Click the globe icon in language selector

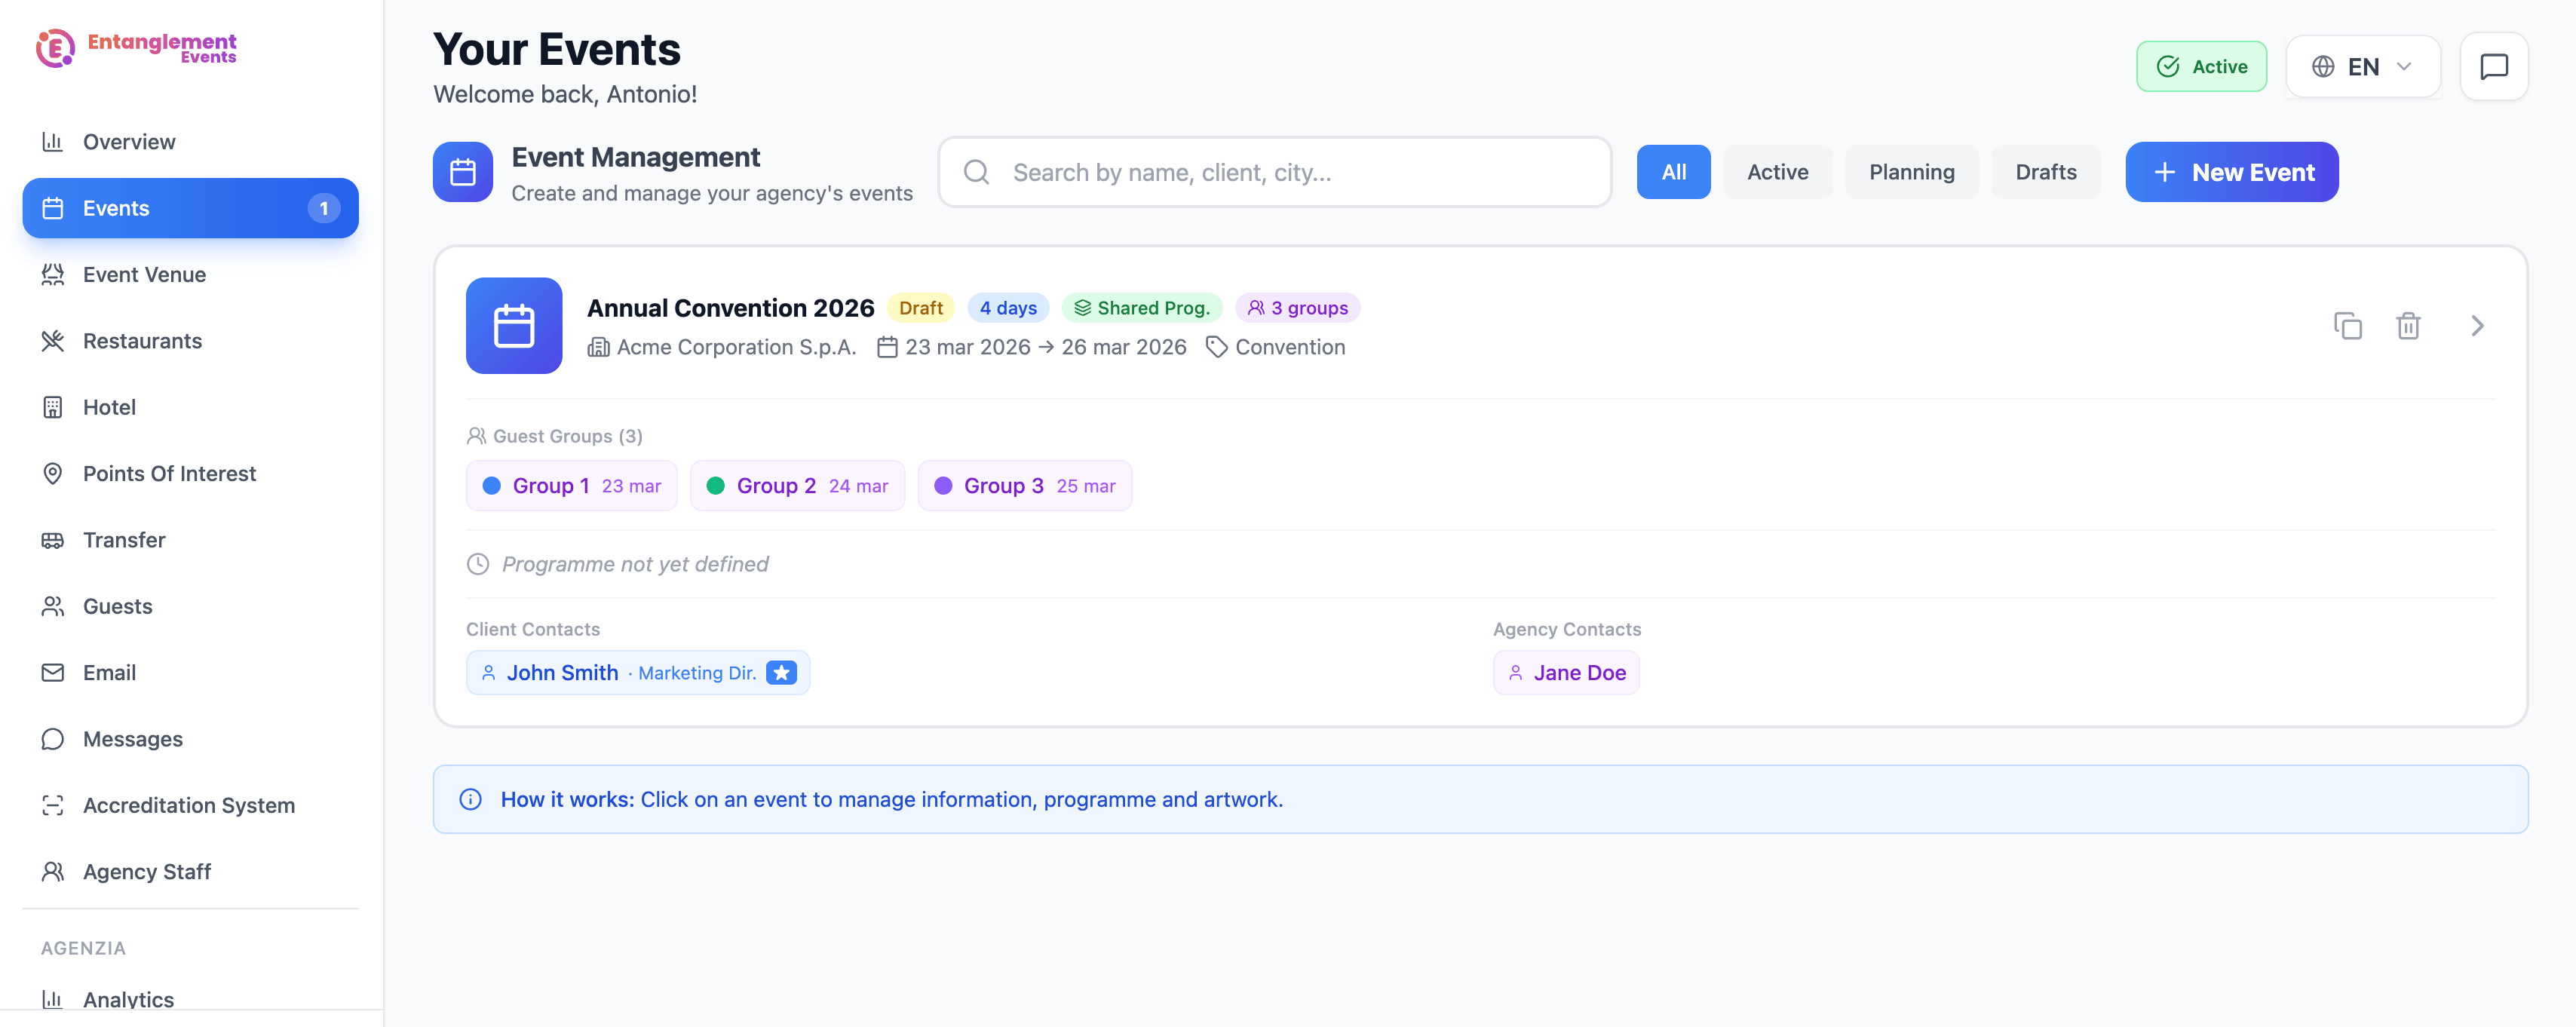(2323, 67)
